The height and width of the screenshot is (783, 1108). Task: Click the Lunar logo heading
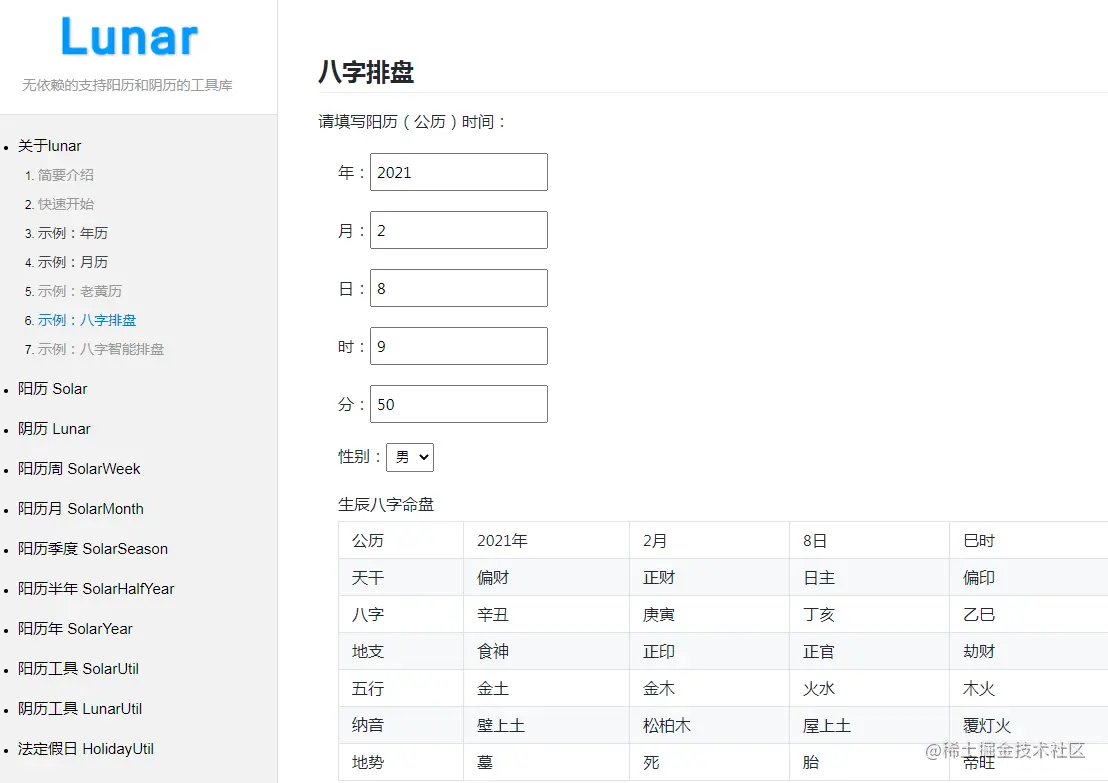click(129, 37)
